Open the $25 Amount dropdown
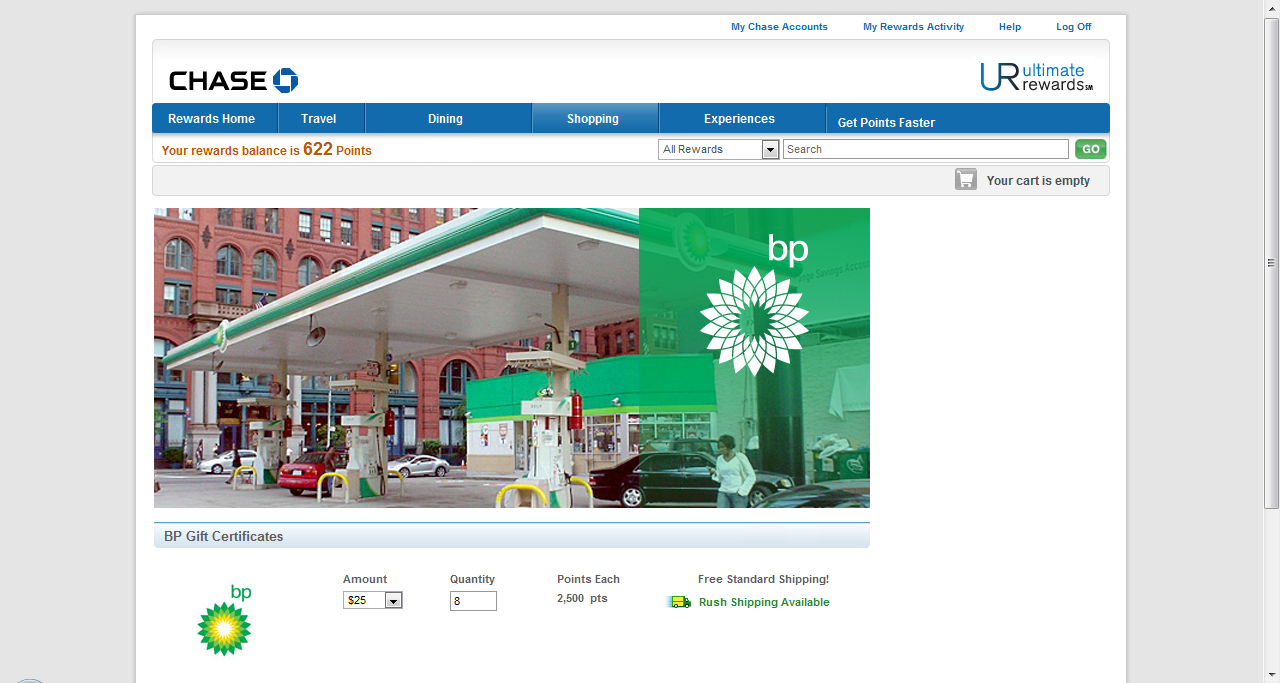The width and height of the screenshot is (1280, 683). click(372, 601)
